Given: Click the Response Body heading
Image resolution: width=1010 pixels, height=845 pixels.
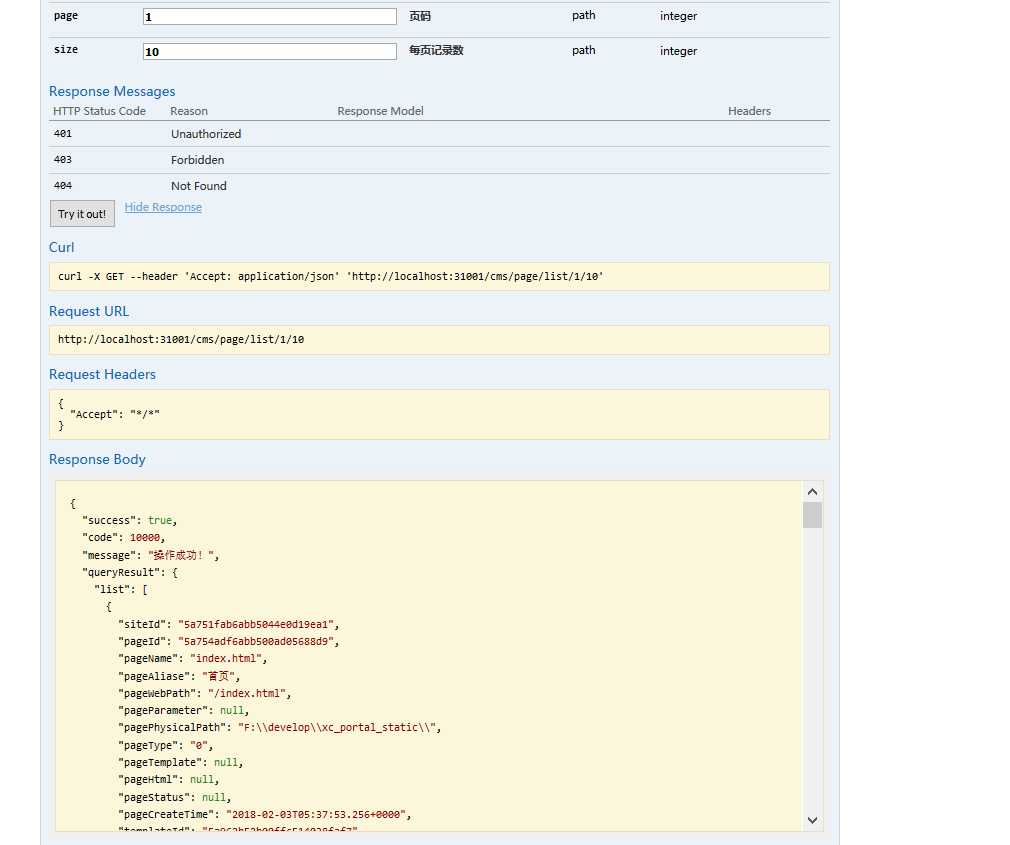Looking at the screenshot, I should coord(97,459).
